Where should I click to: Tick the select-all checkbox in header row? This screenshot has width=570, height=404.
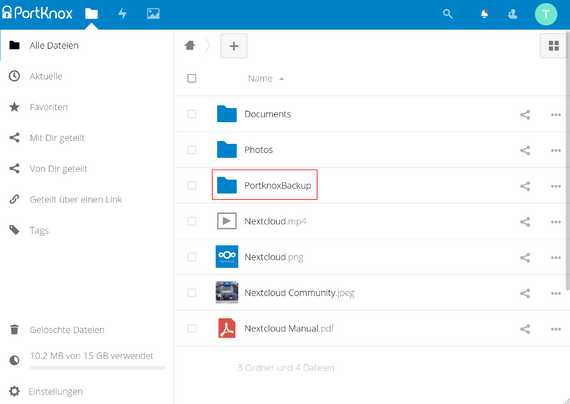pos(192,78)
